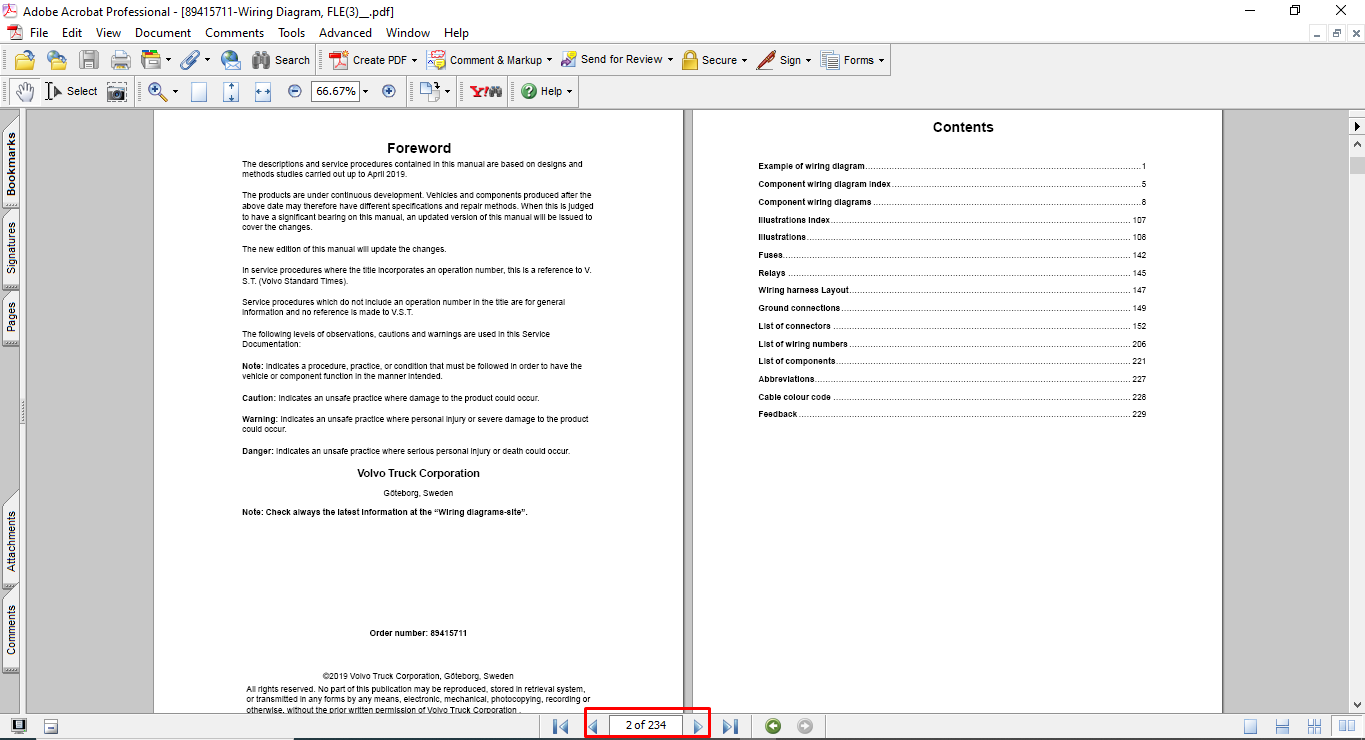This screenshot has width=1365, height=740.
Task: Switch to Continuous page layout
Action: (x=1283, y=726)
